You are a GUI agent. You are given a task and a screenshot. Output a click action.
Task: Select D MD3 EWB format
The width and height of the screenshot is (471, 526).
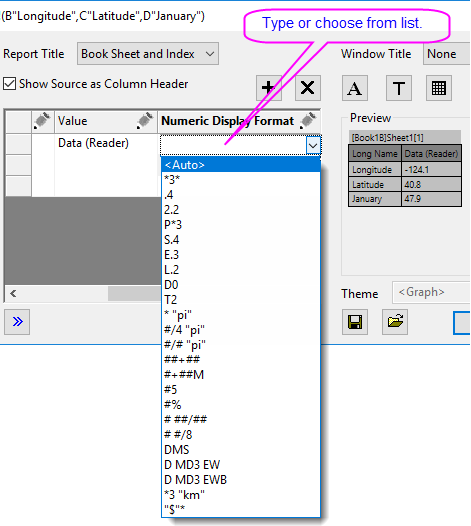click(241, 479)
